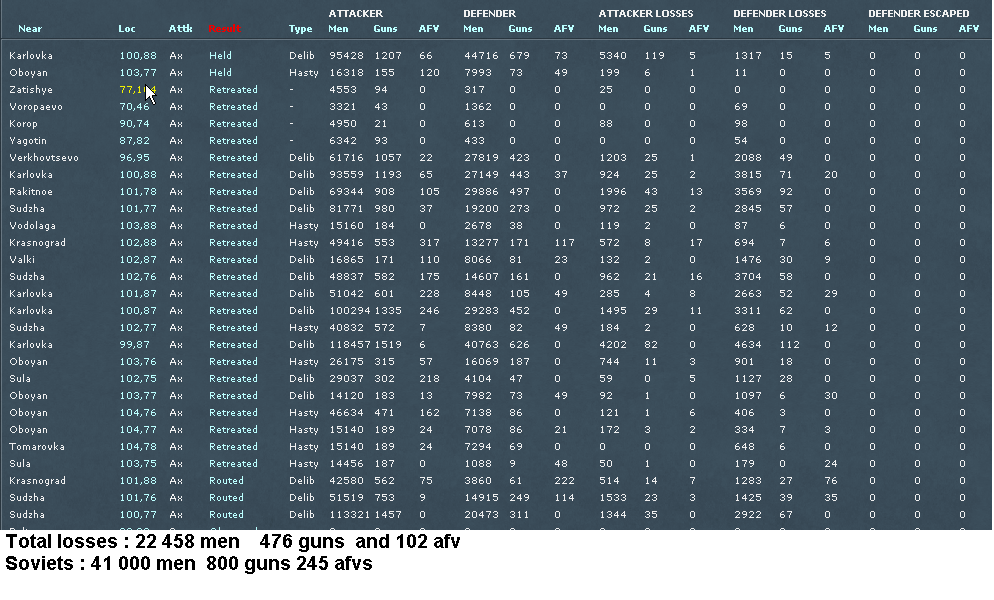Jump to location 90,74 near Korop

click(x=134, y=124)
